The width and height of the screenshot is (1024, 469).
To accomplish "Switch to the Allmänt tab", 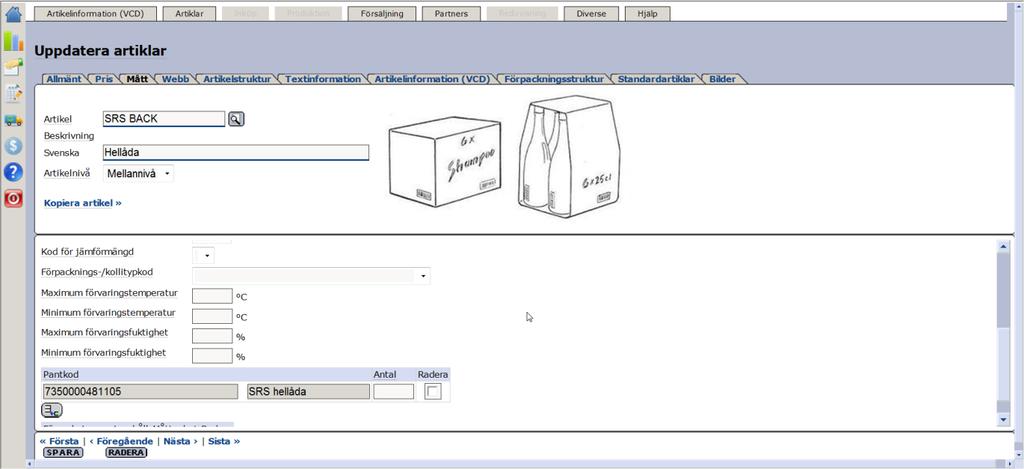I will point(64,79).
